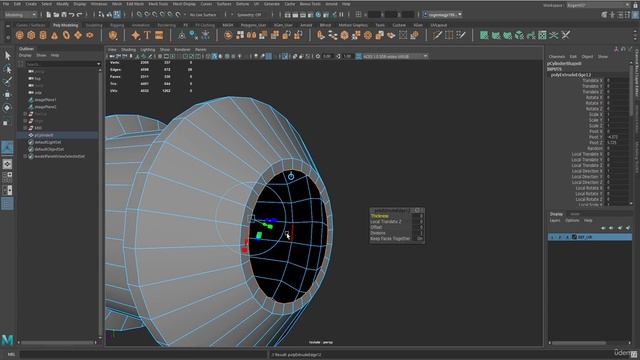
Task: Open the Outliner Display menu
Action: [x=25, y=55]
